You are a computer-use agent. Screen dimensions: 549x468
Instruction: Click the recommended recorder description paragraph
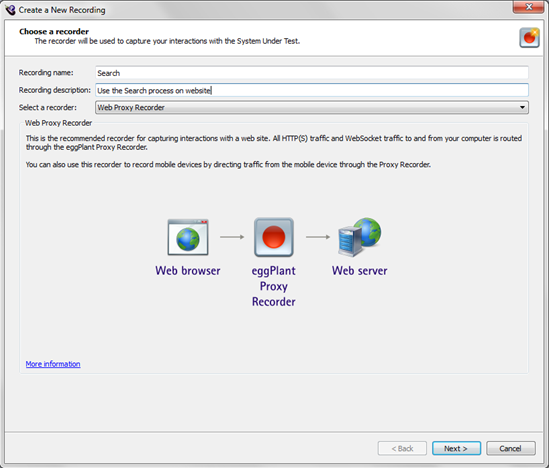pyautogui.click(x=274, y=142)
